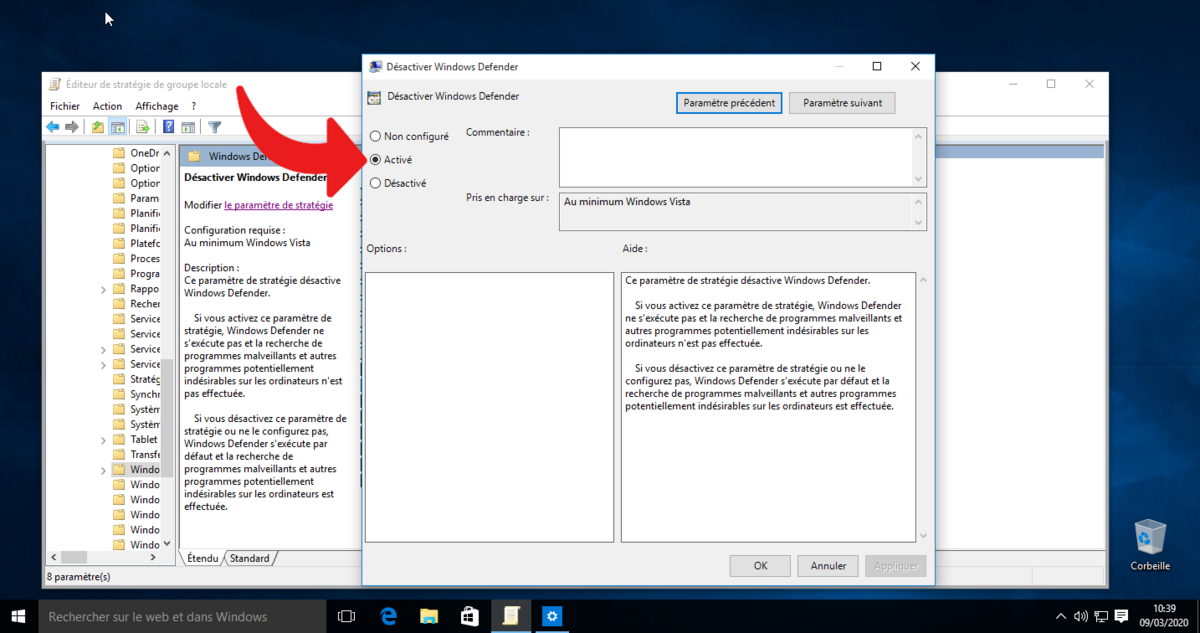Show hidden tray icons chevron

click(x=1061, y=616)
